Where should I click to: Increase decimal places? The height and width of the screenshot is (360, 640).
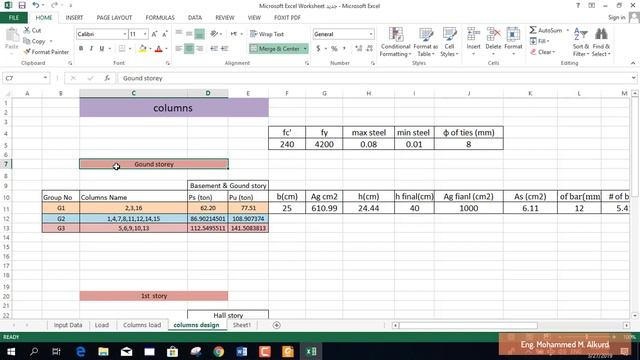click(359, 49)
